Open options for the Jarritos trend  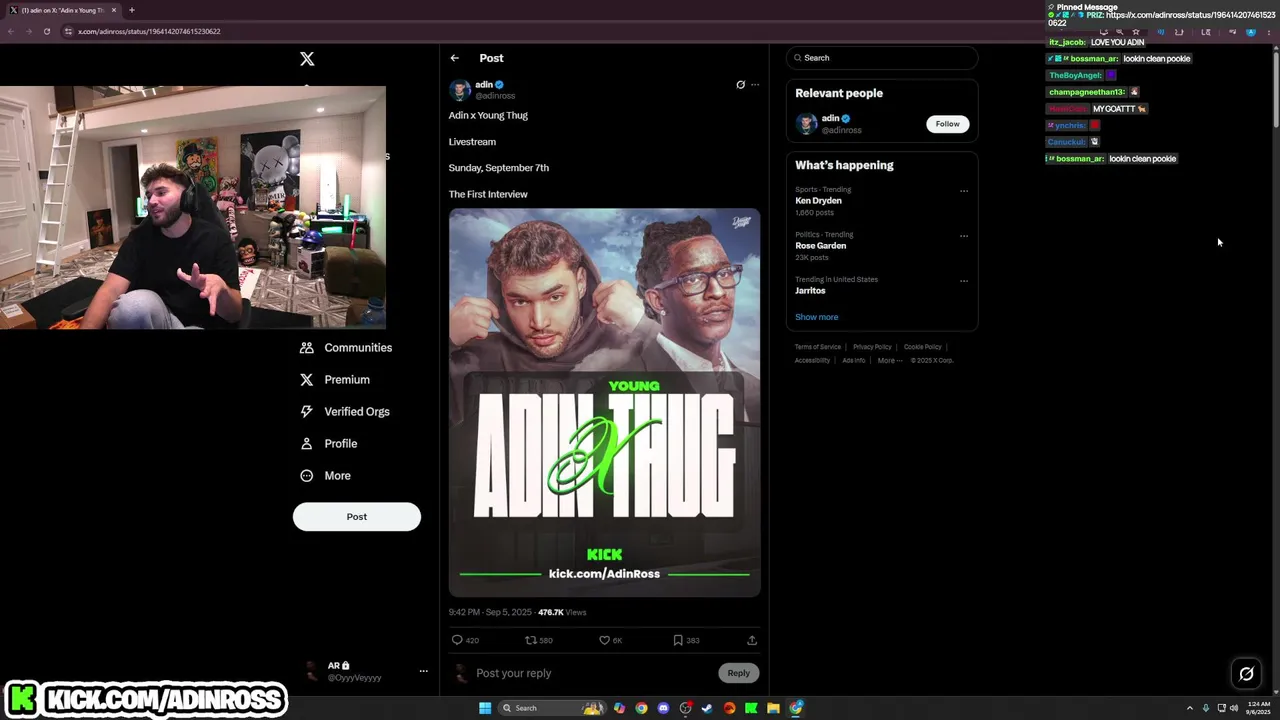(964, 281)
